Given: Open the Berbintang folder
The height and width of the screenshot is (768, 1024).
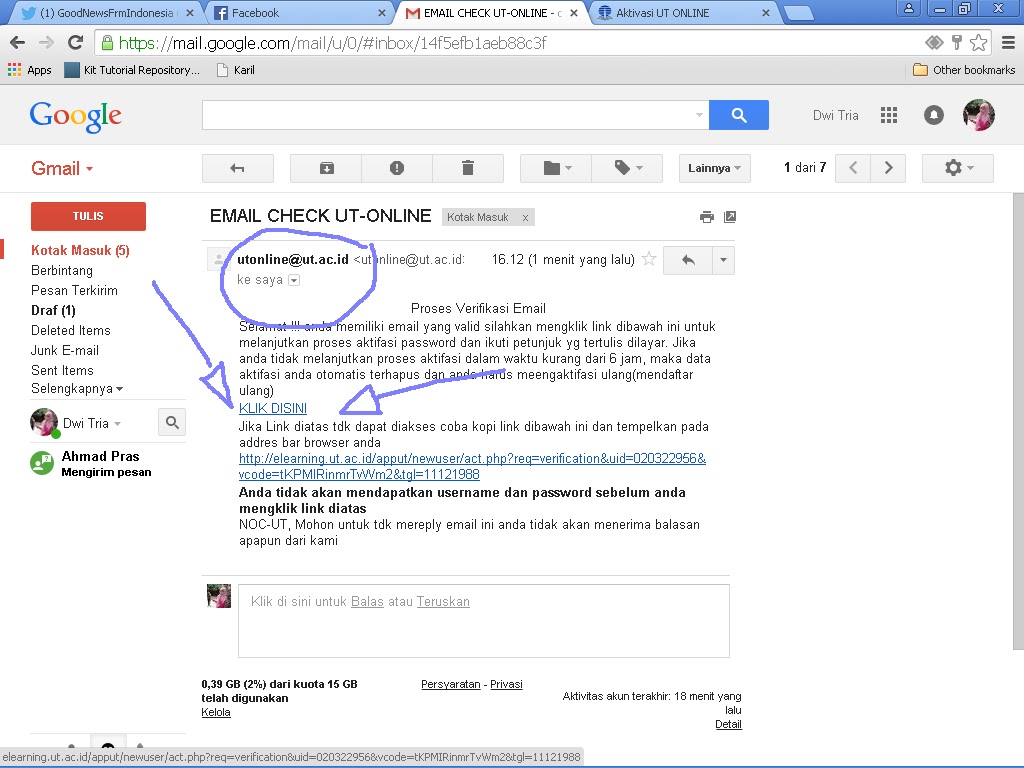Looking at the screenshot, I should (x=62, y=270).
